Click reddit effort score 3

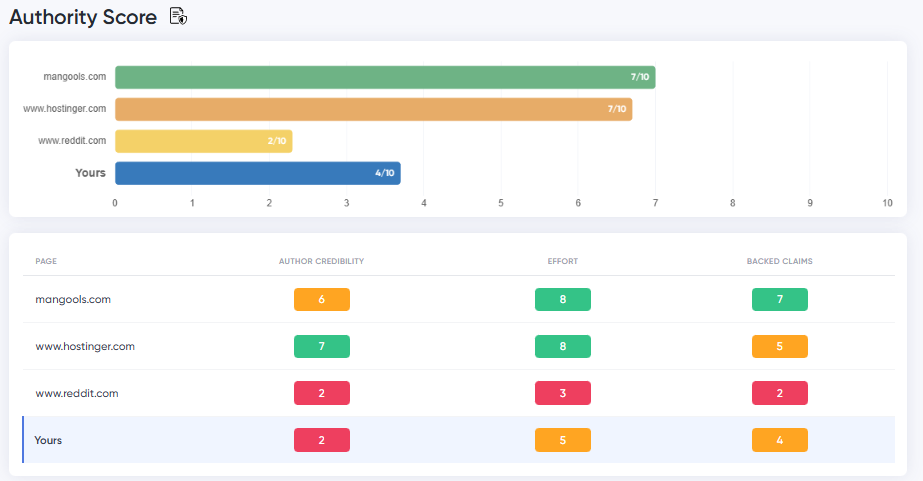coord(563,393)
